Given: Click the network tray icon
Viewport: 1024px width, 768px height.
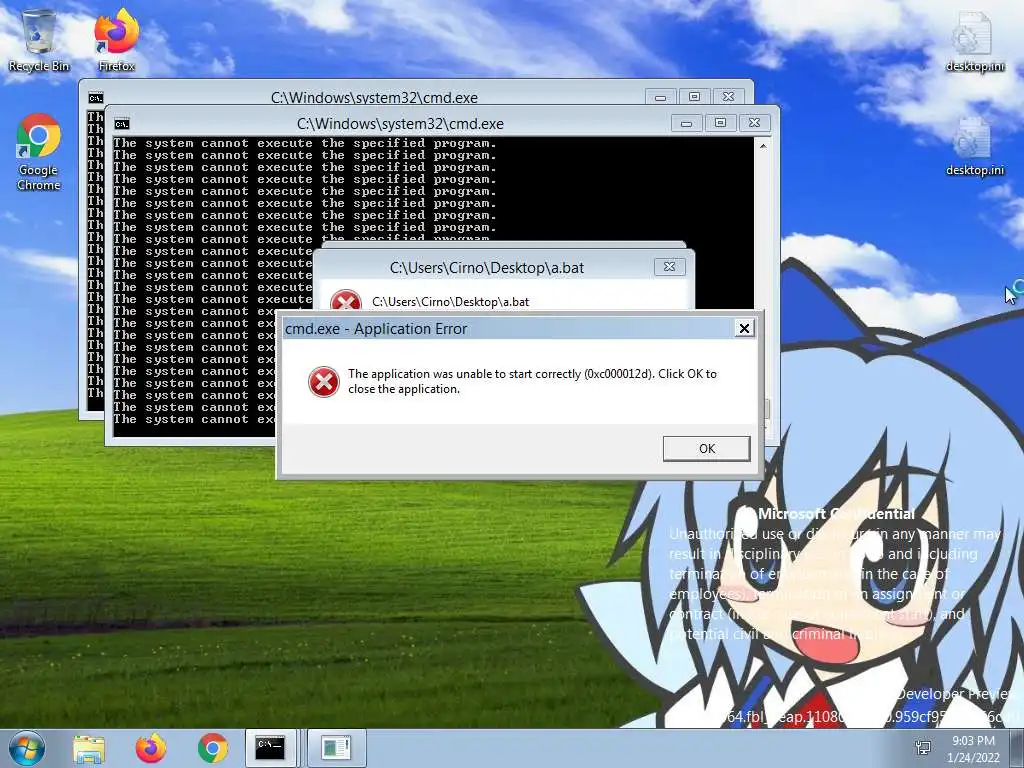Looking at the screenshot, I should [x=923, y=748].
